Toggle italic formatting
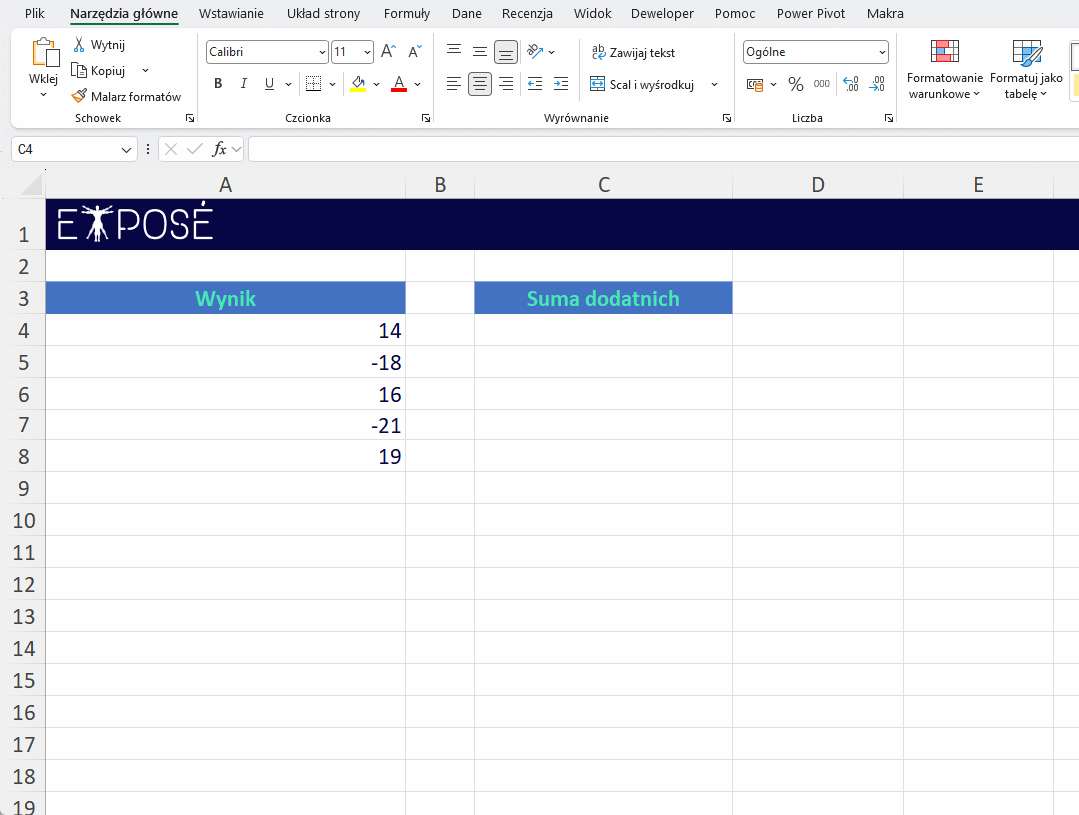The image size is (1079, 815). (243, 84)
